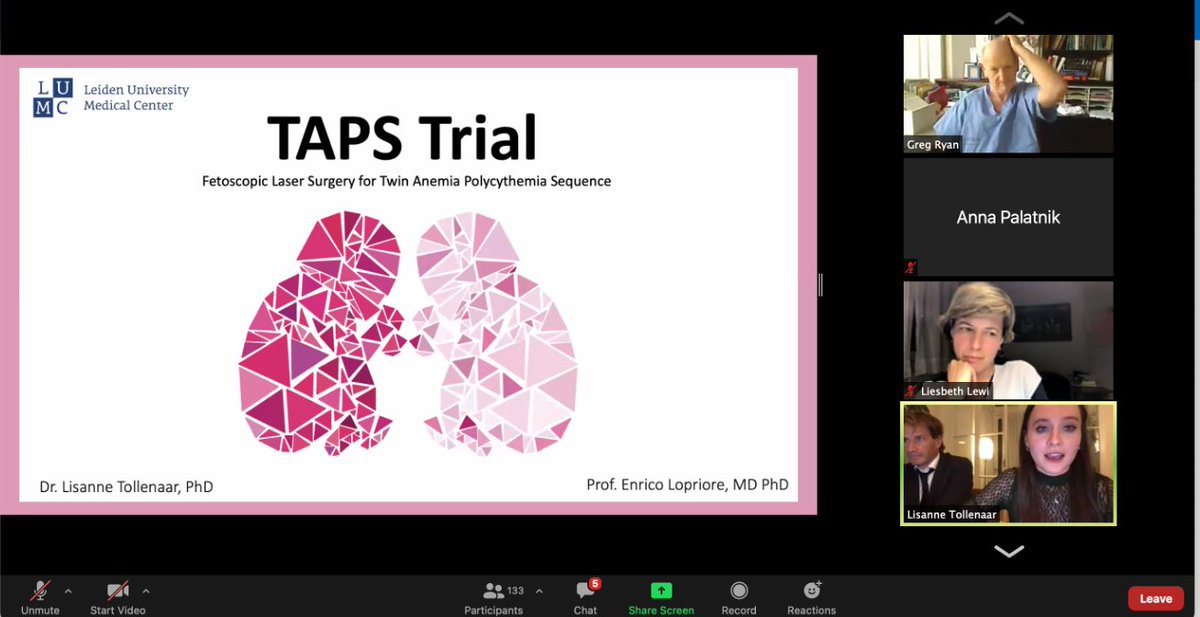Screen dimensions: 1200x617
Task: Click the Leiden University Medical Center logo
Action: coord(110,98)
